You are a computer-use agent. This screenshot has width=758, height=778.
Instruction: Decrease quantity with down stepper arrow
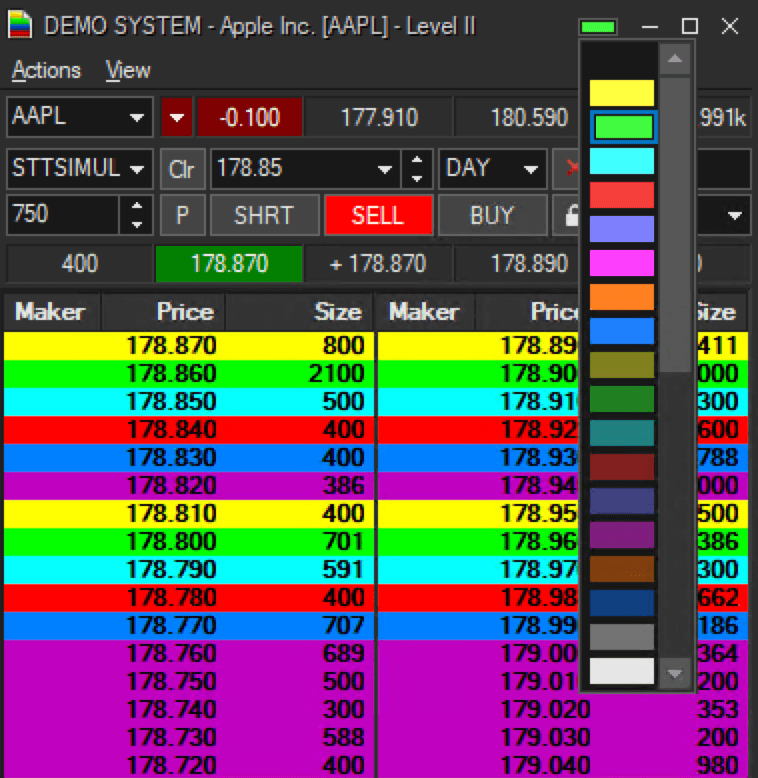pyautogui.click(x=136, y=224)
